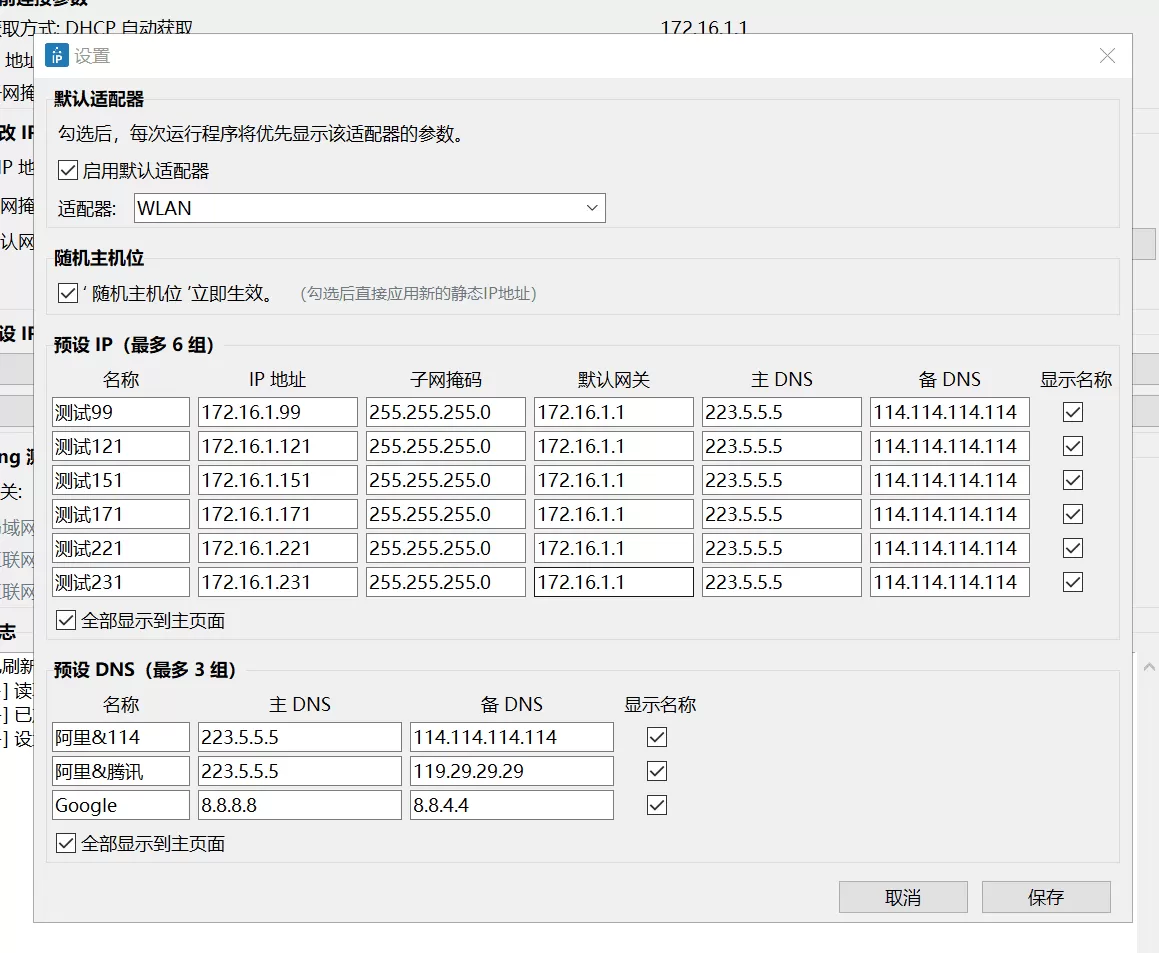
Task: Toggle 显示名称 checkbox for 阿里&114 row
Action: [x=656, y=737]
